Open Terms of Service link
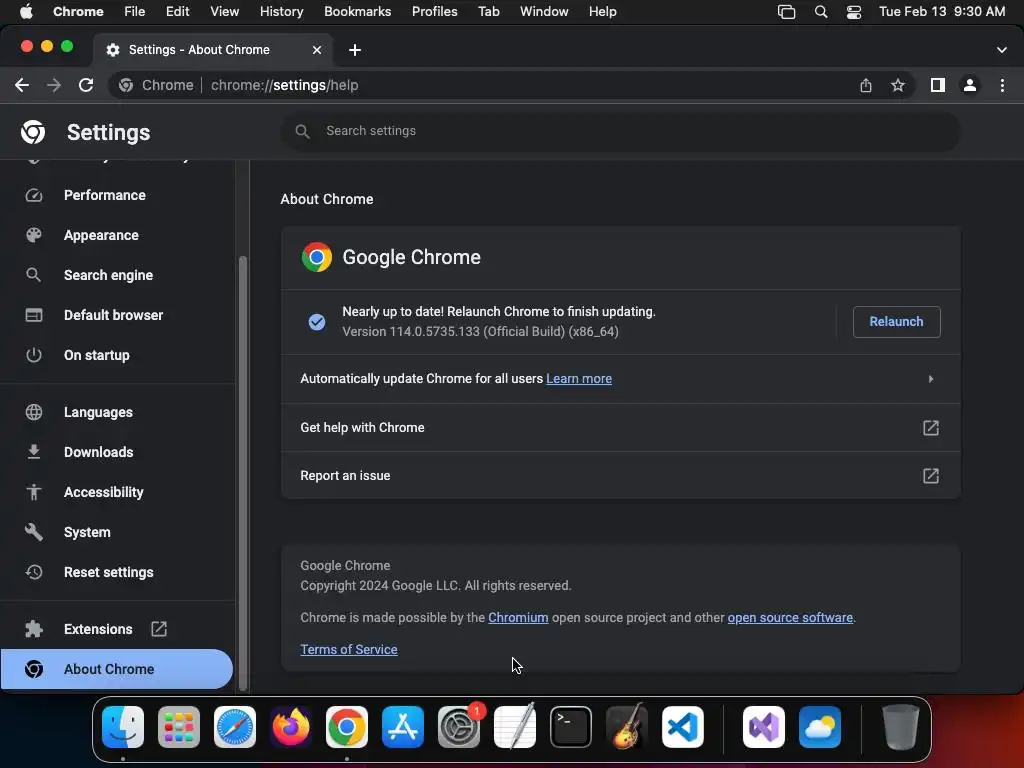The image size is (1024, 768). point(349,650)
